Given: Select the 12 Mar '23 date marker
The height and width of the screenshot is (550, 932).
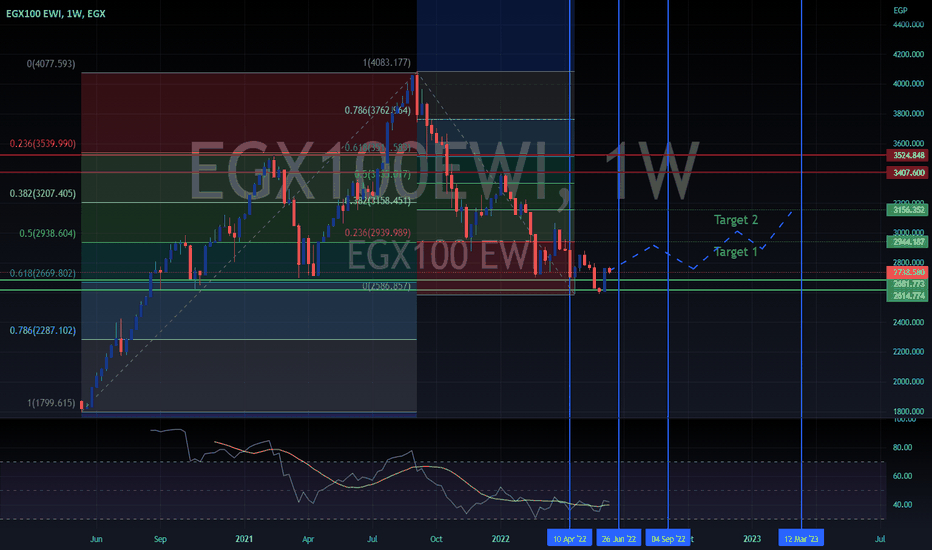Looking at the screenshot, I should [801, 539].
